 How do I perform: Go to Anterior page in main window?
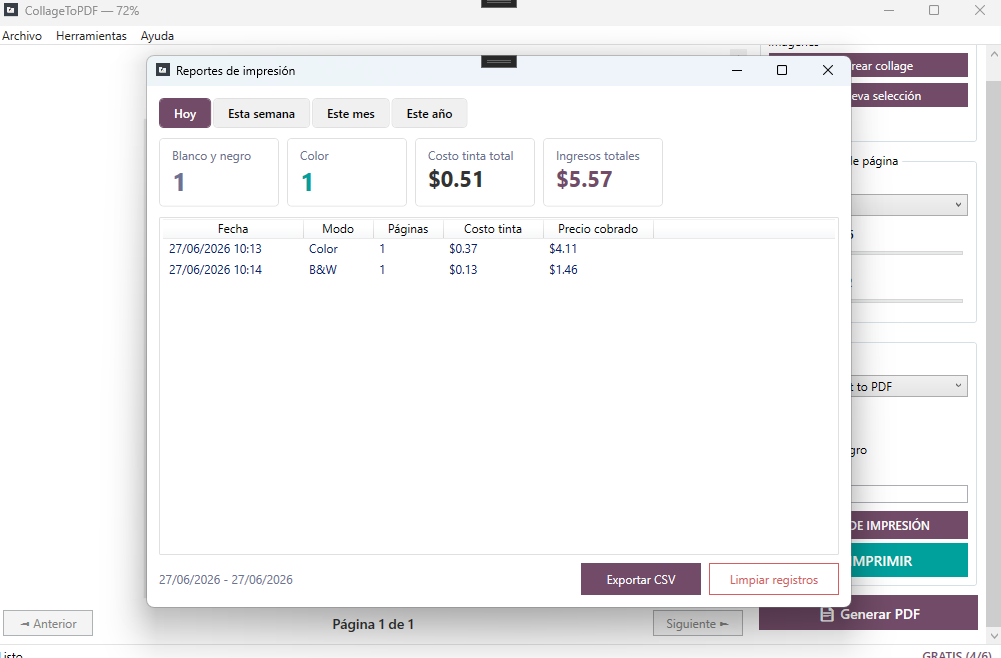pyautogui.click(x=48, y=624)
